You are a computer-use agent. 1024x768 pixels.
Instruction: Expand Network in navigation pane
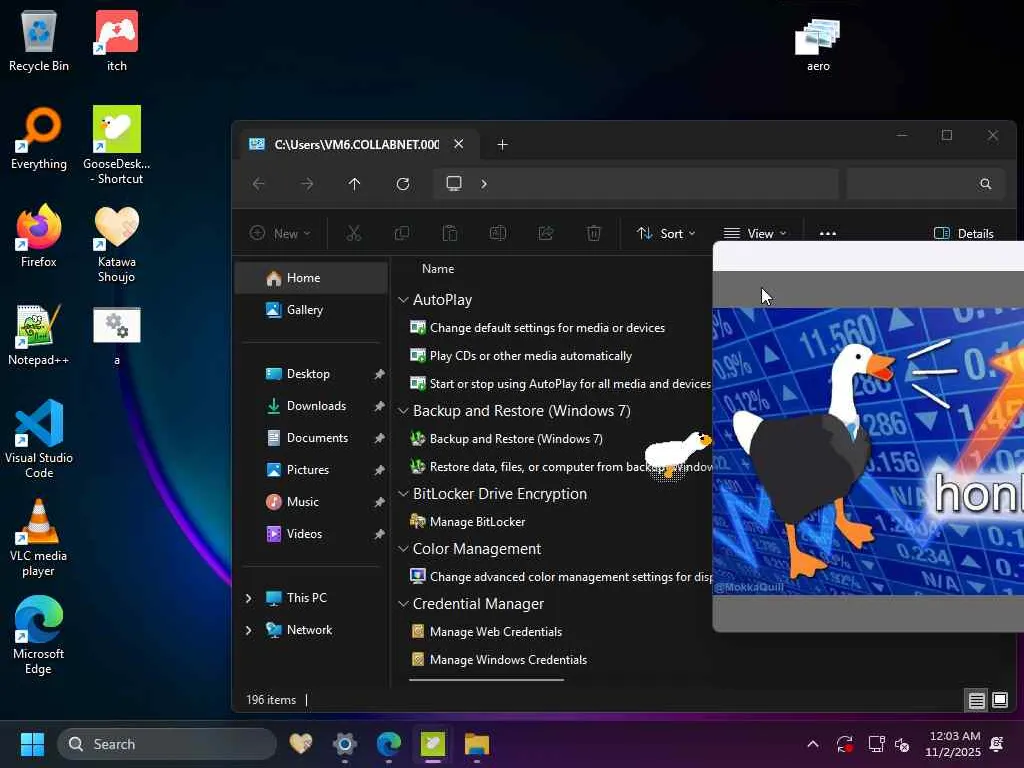click(248, 630)
